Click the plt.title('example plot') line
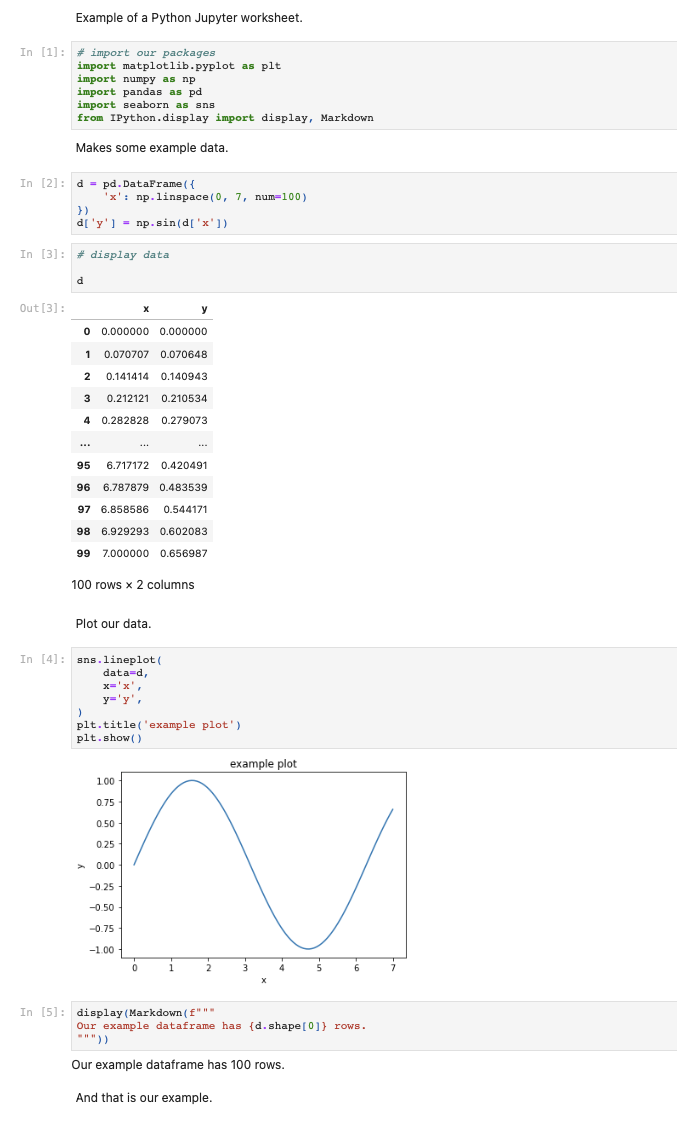Viewport: 677px width, 1131px height. pos(159,725)
